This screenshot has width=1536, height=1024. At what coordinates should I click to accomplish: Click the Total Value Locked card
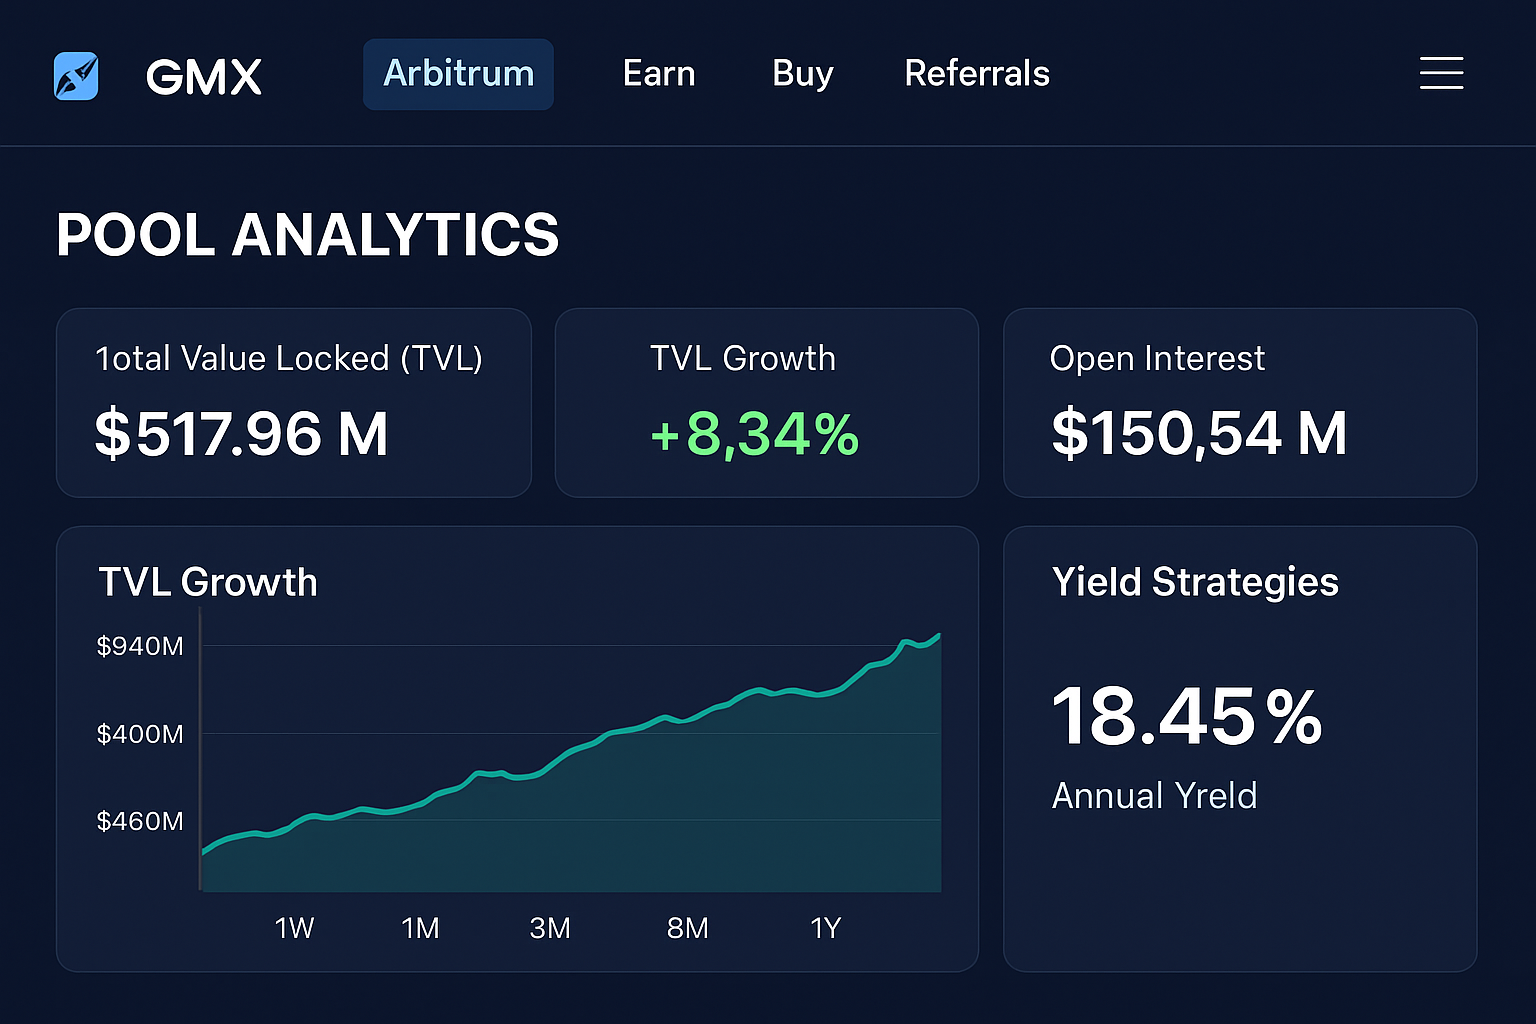[294, 402]
